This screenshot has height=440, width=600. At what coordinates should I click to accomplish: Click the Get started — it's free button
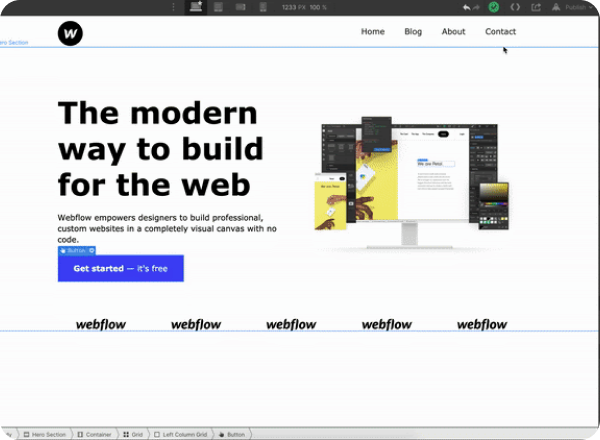pos(121,268)
